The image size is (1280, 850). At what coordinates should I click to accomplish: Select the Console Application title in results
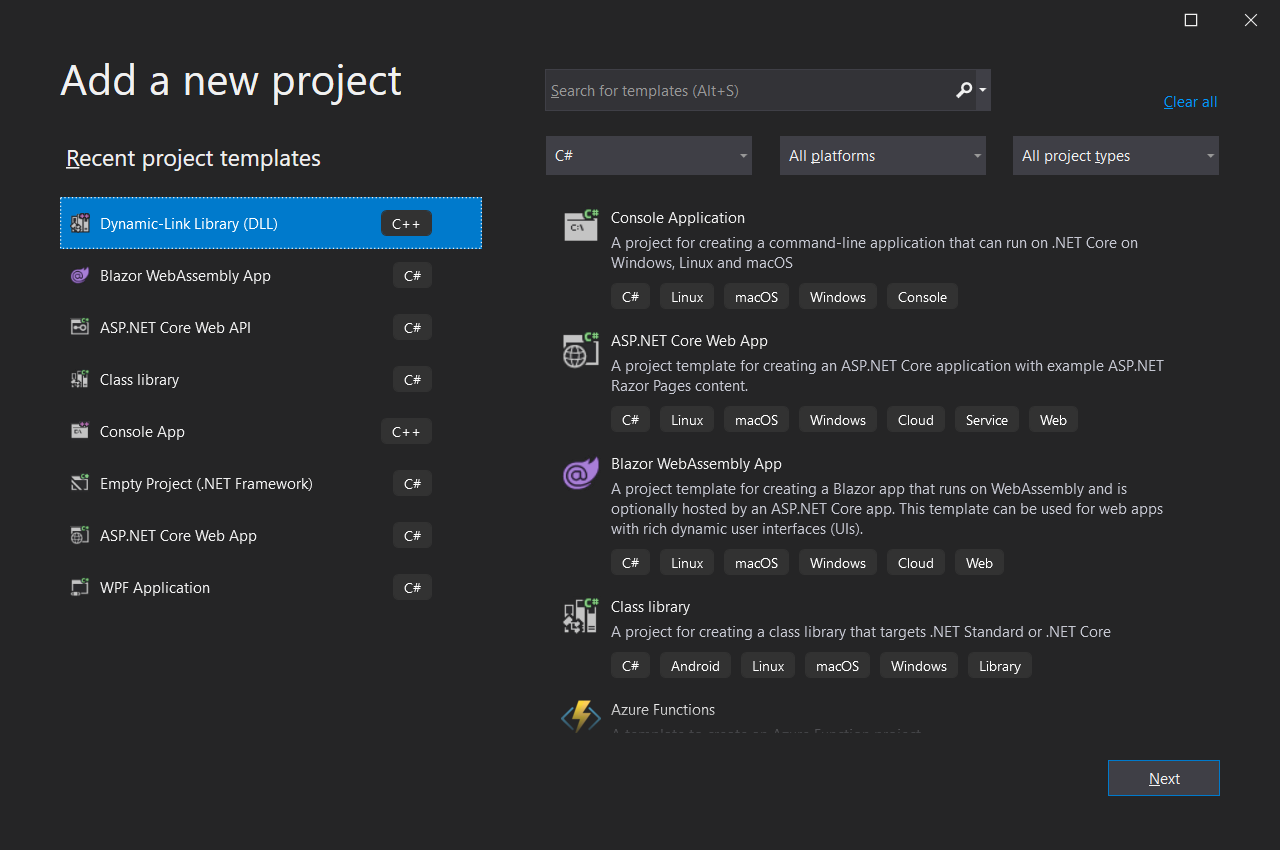(x=678, y=218)
